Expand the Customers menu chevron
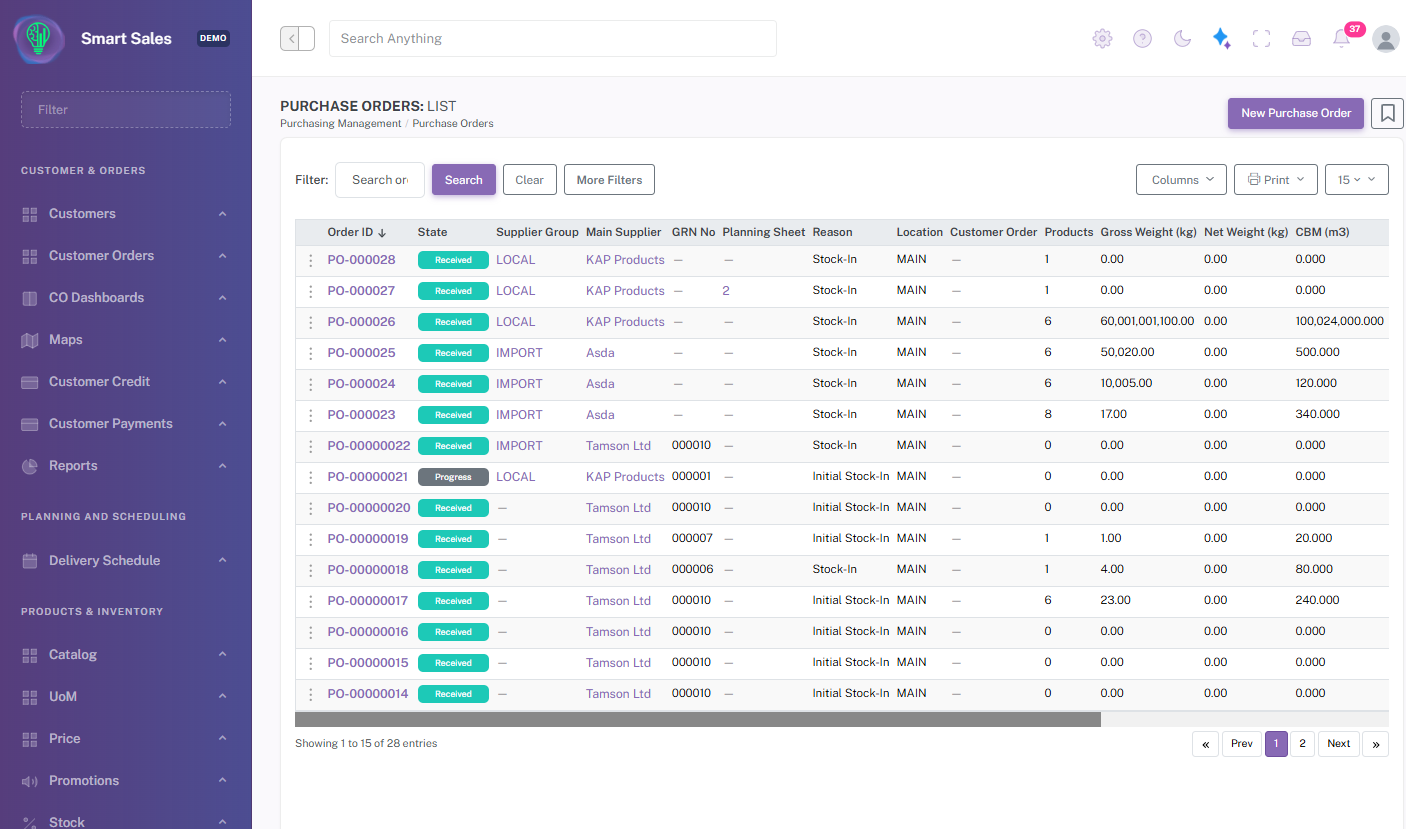The width and height of the screenshot is (1406, 829). [x=222, y=214]
